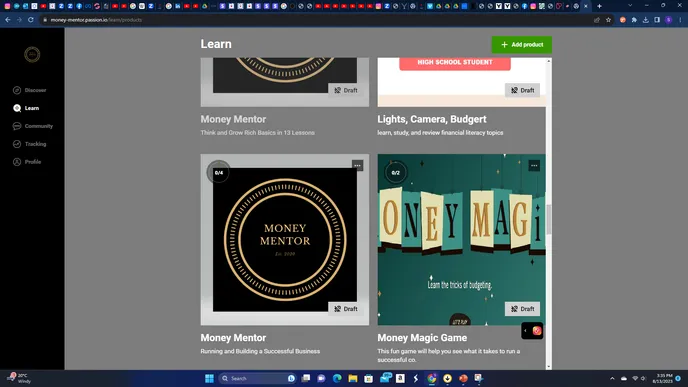Viewport: 688px width, 387px height.
Task: Toggle the browser side panel
Action: (657, 20)
